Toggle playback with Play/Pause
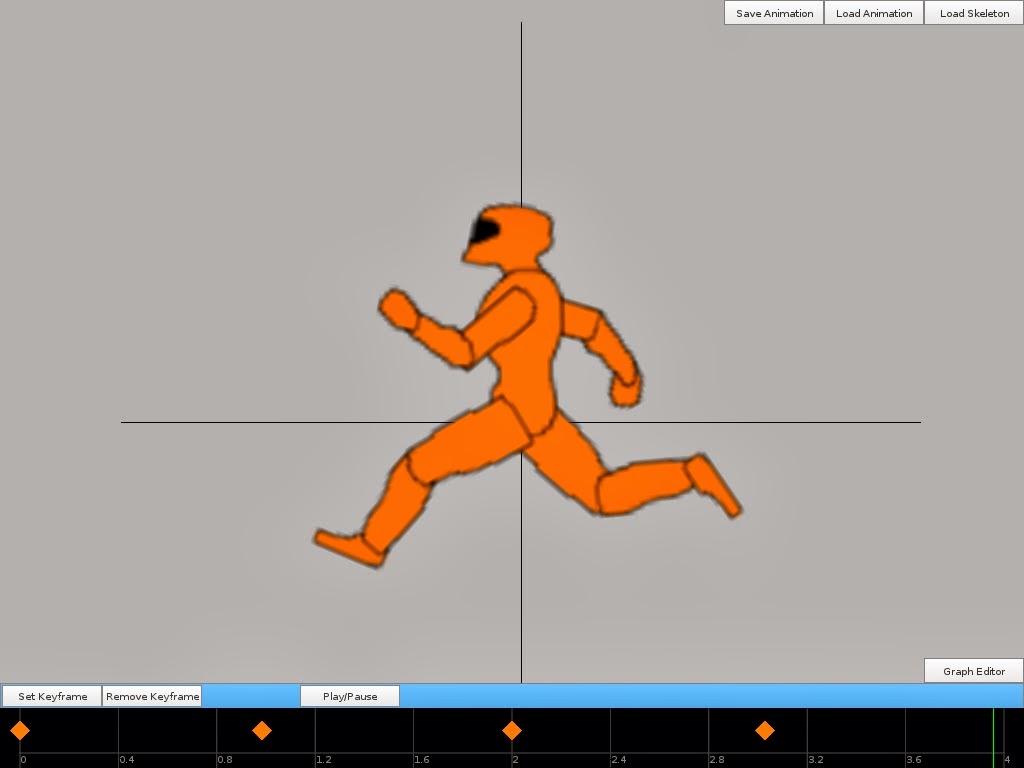Viewport: 1024px width, 768px height. click(x=350, y=696)
